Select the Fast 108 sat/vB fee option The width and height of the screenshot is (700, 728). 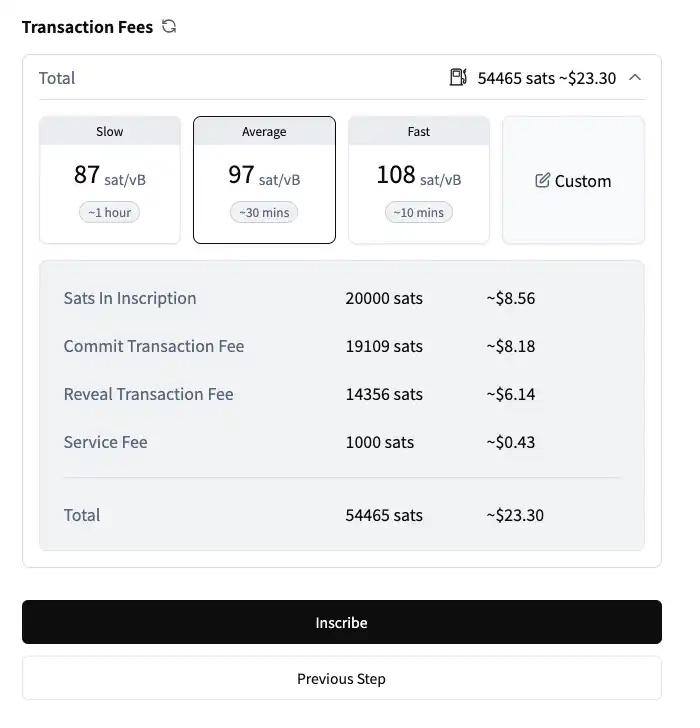[x=419, y=180]
